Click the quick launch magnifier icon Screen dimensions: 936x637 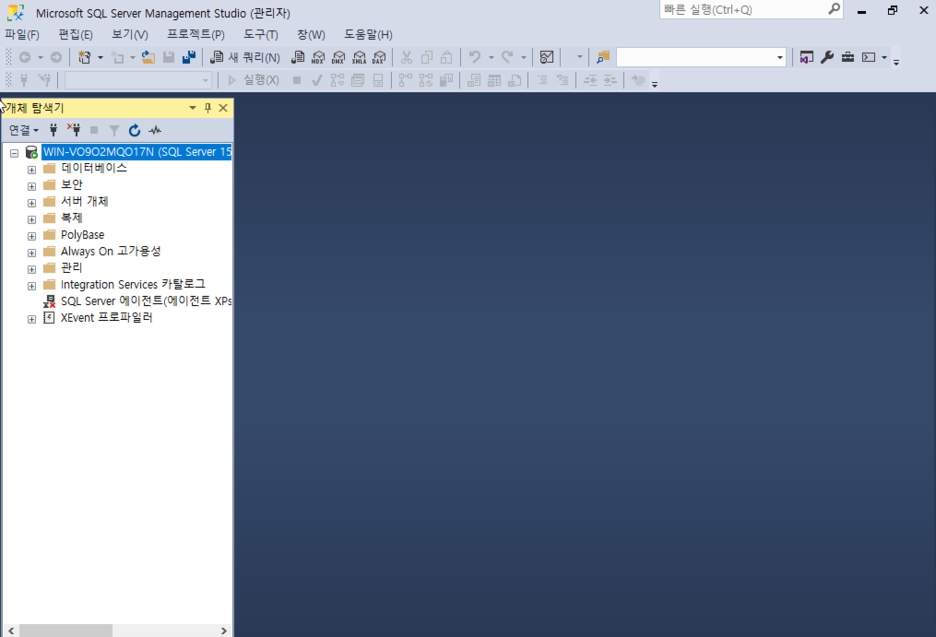point(834,9)
